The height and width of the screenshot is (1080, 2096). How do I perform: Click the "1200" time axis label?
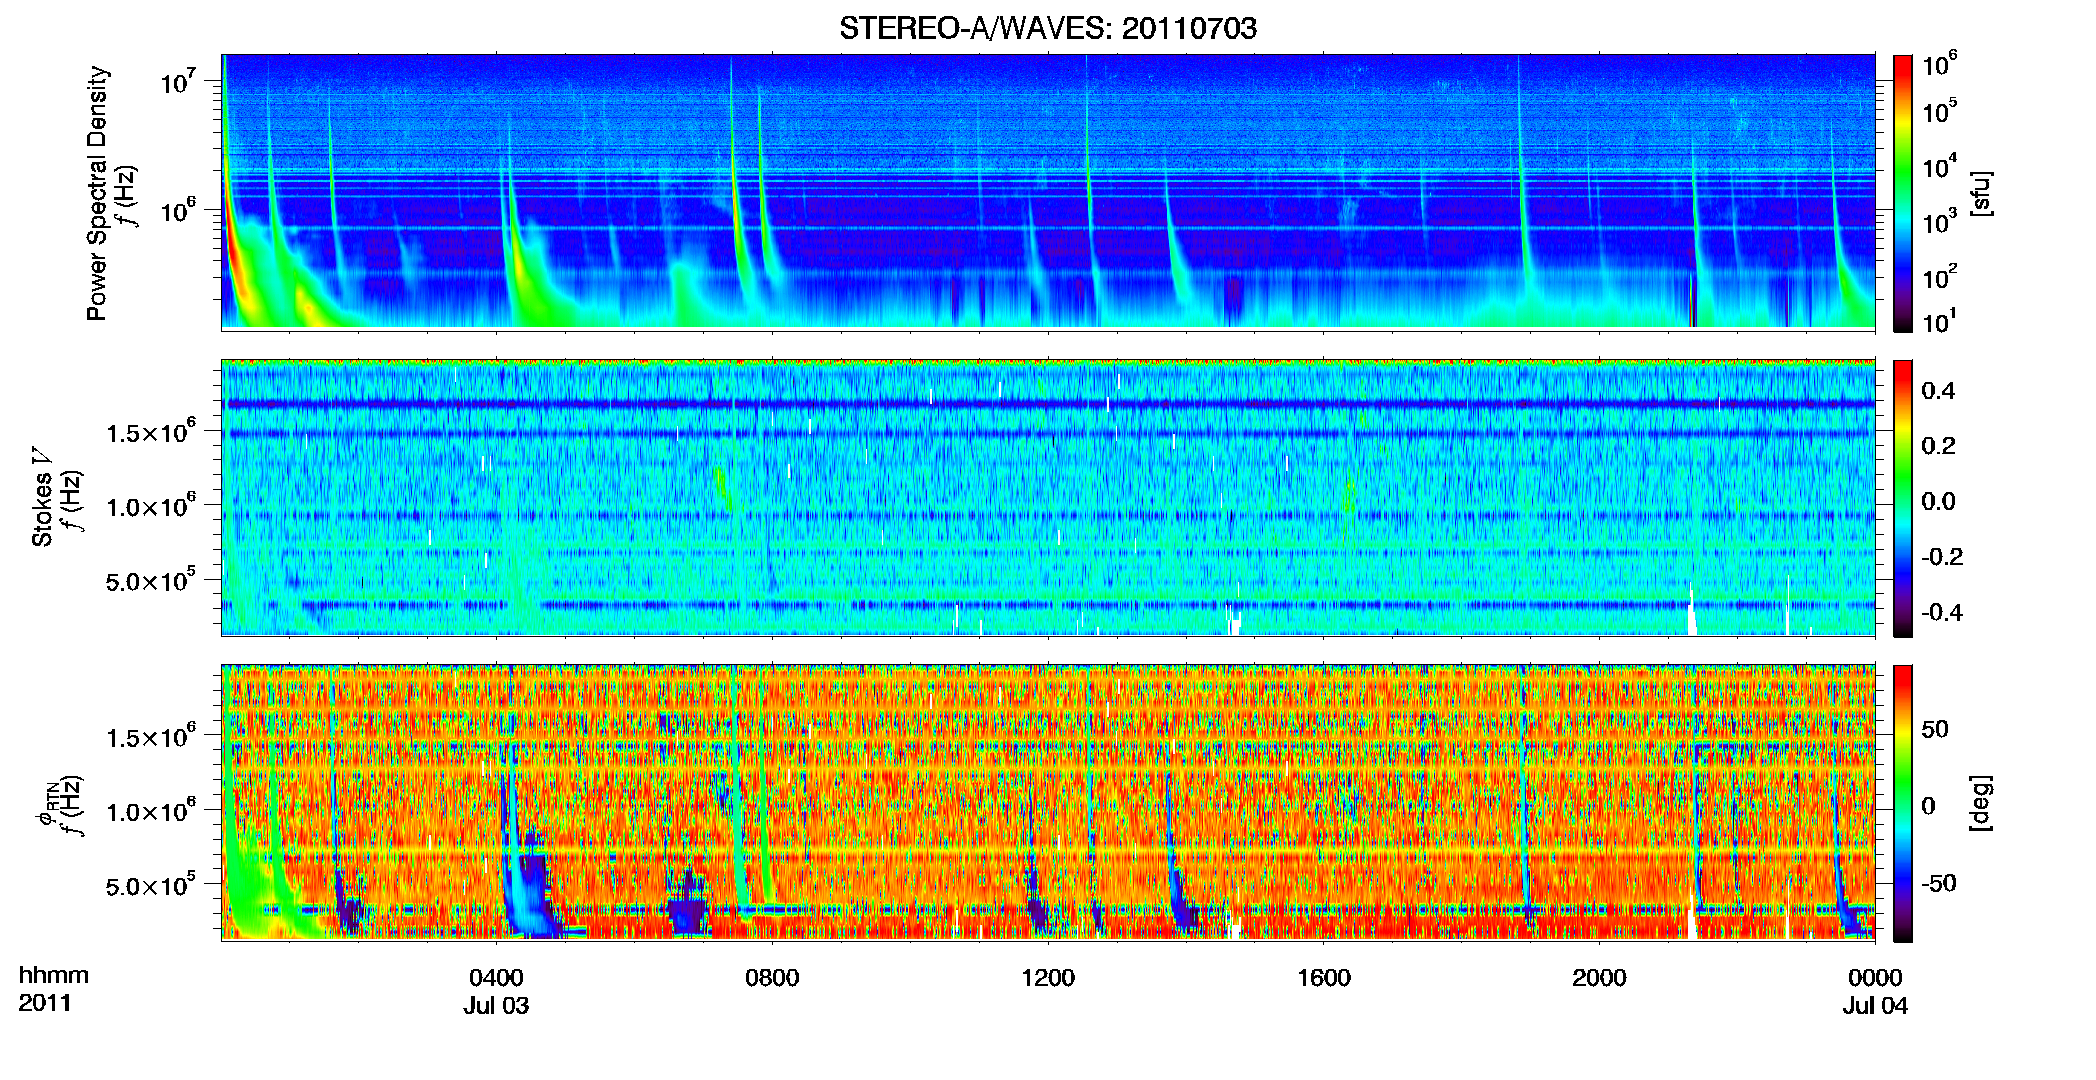(x=1048, y=978)
